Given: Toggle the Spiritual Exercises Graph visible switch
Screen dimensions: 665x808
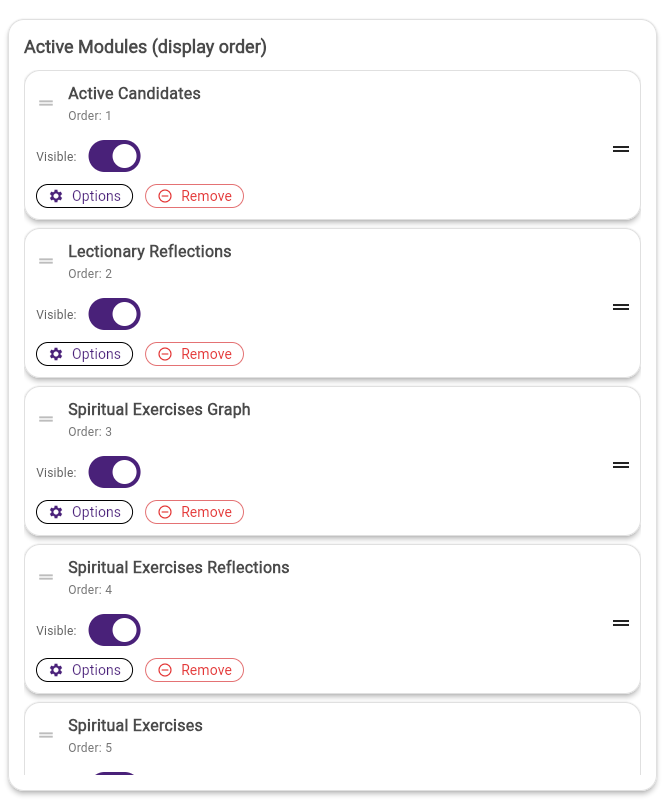Looking at the screenshot, I should [x=114, y=472].
